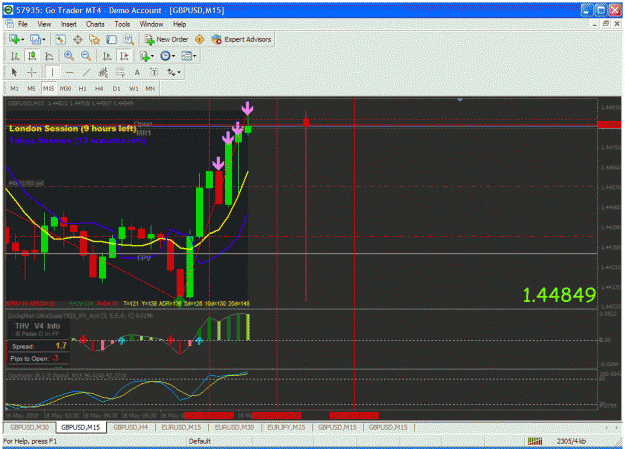Viewport: 625px width, 449px height.
Task: Select the Fibonacci retracement tool
Action: click(120, 73)
